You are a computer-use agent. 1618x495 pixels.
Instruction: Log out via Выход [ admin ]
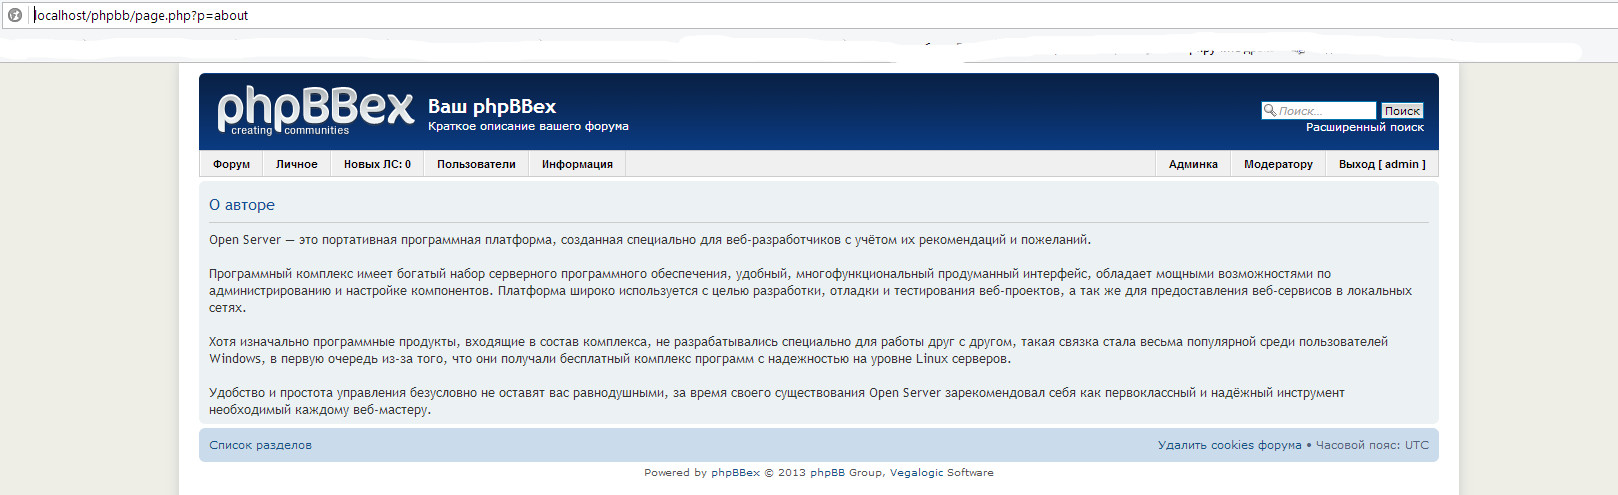pyautogui.click(x=1382, y=164)
